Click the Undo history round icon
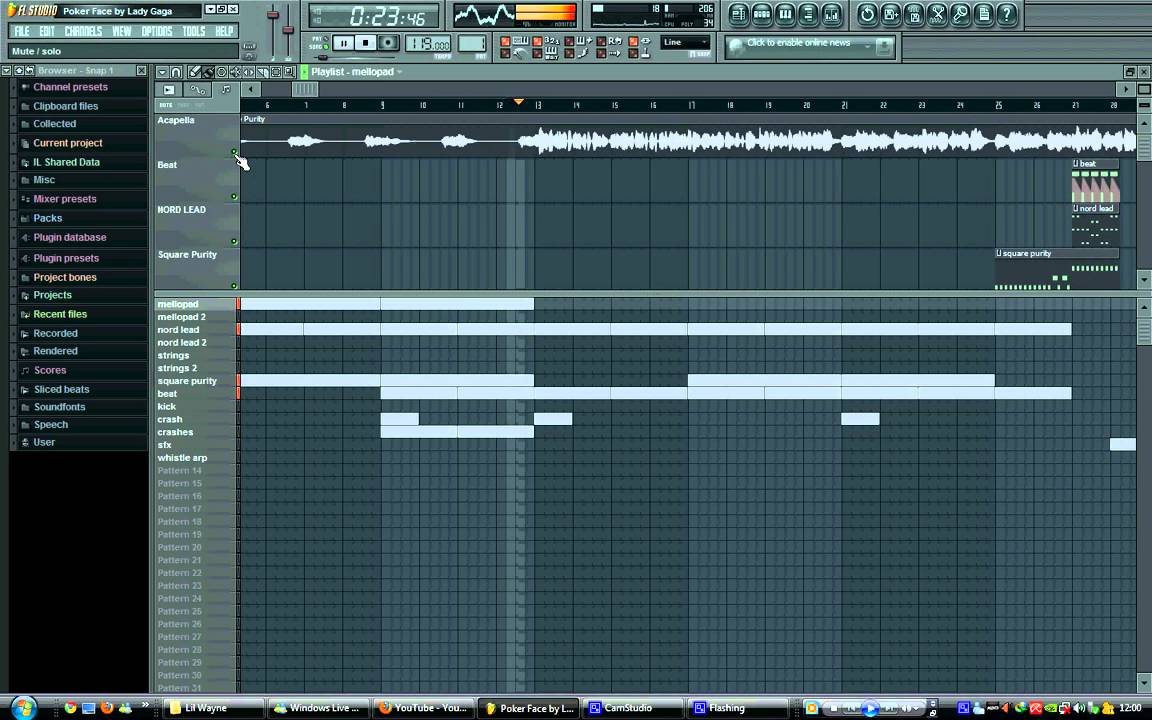The image size is (1152, 720). coord(868,14)
